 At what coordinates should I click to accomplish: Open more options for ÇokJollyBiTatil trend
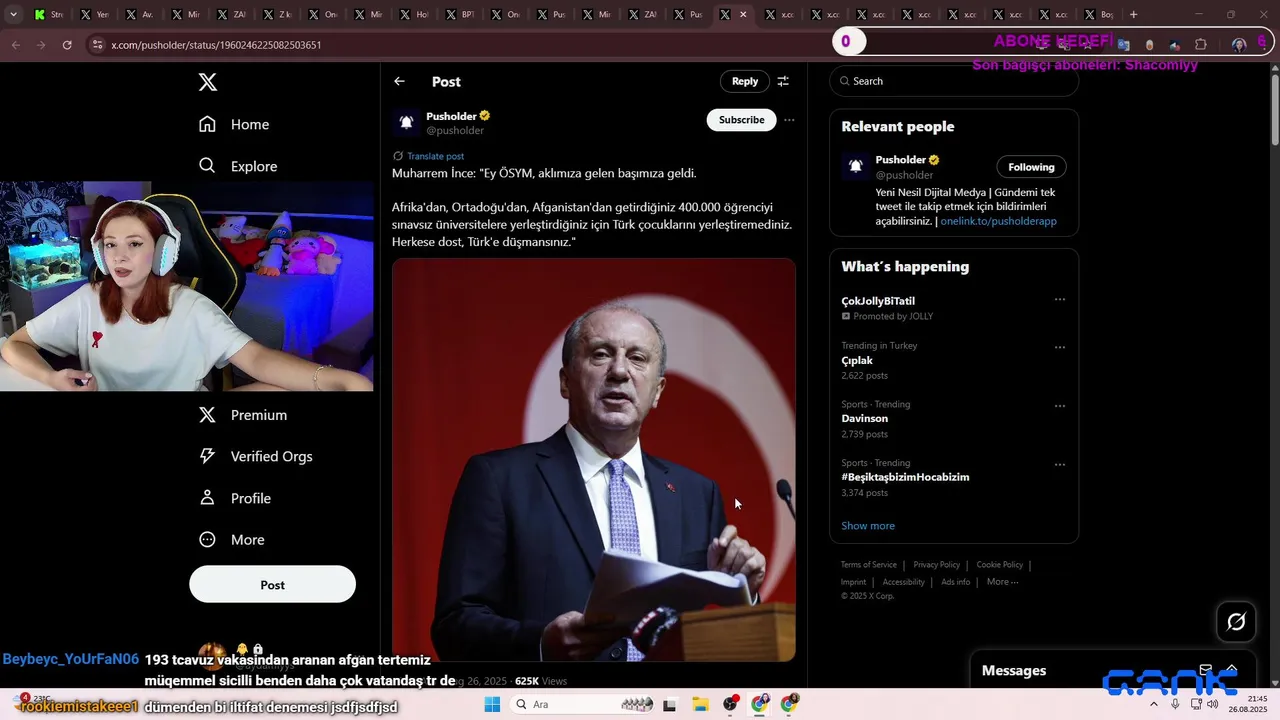coord(1060,299)
